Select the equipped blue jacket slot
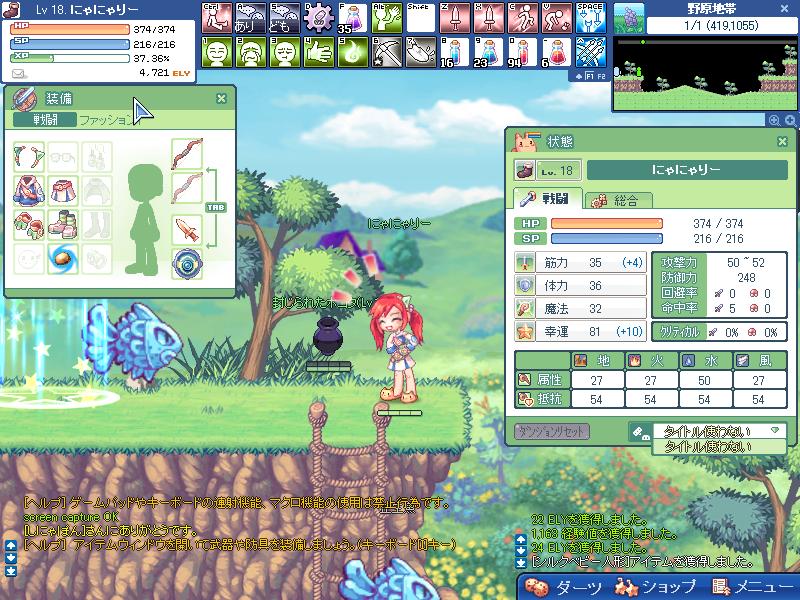 pyautogui.click(x=29, y=190)
